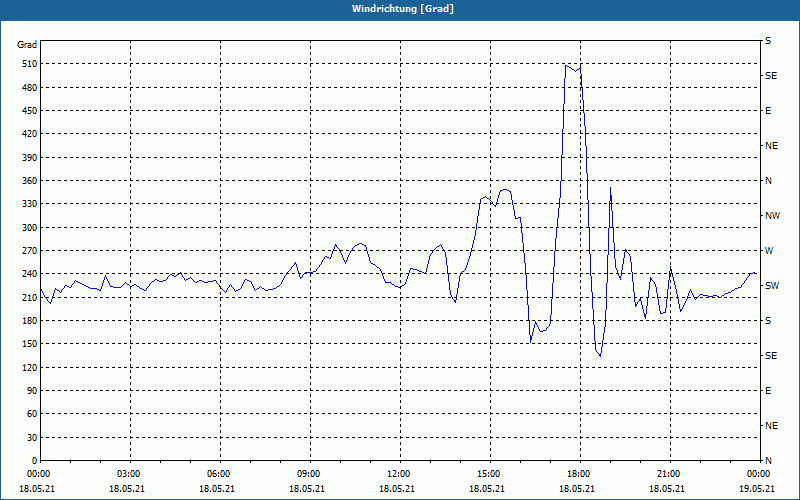800x500 pixels.
Task: Select the 18.05.21 date under 03:00
Action: [x=126, y=488]
